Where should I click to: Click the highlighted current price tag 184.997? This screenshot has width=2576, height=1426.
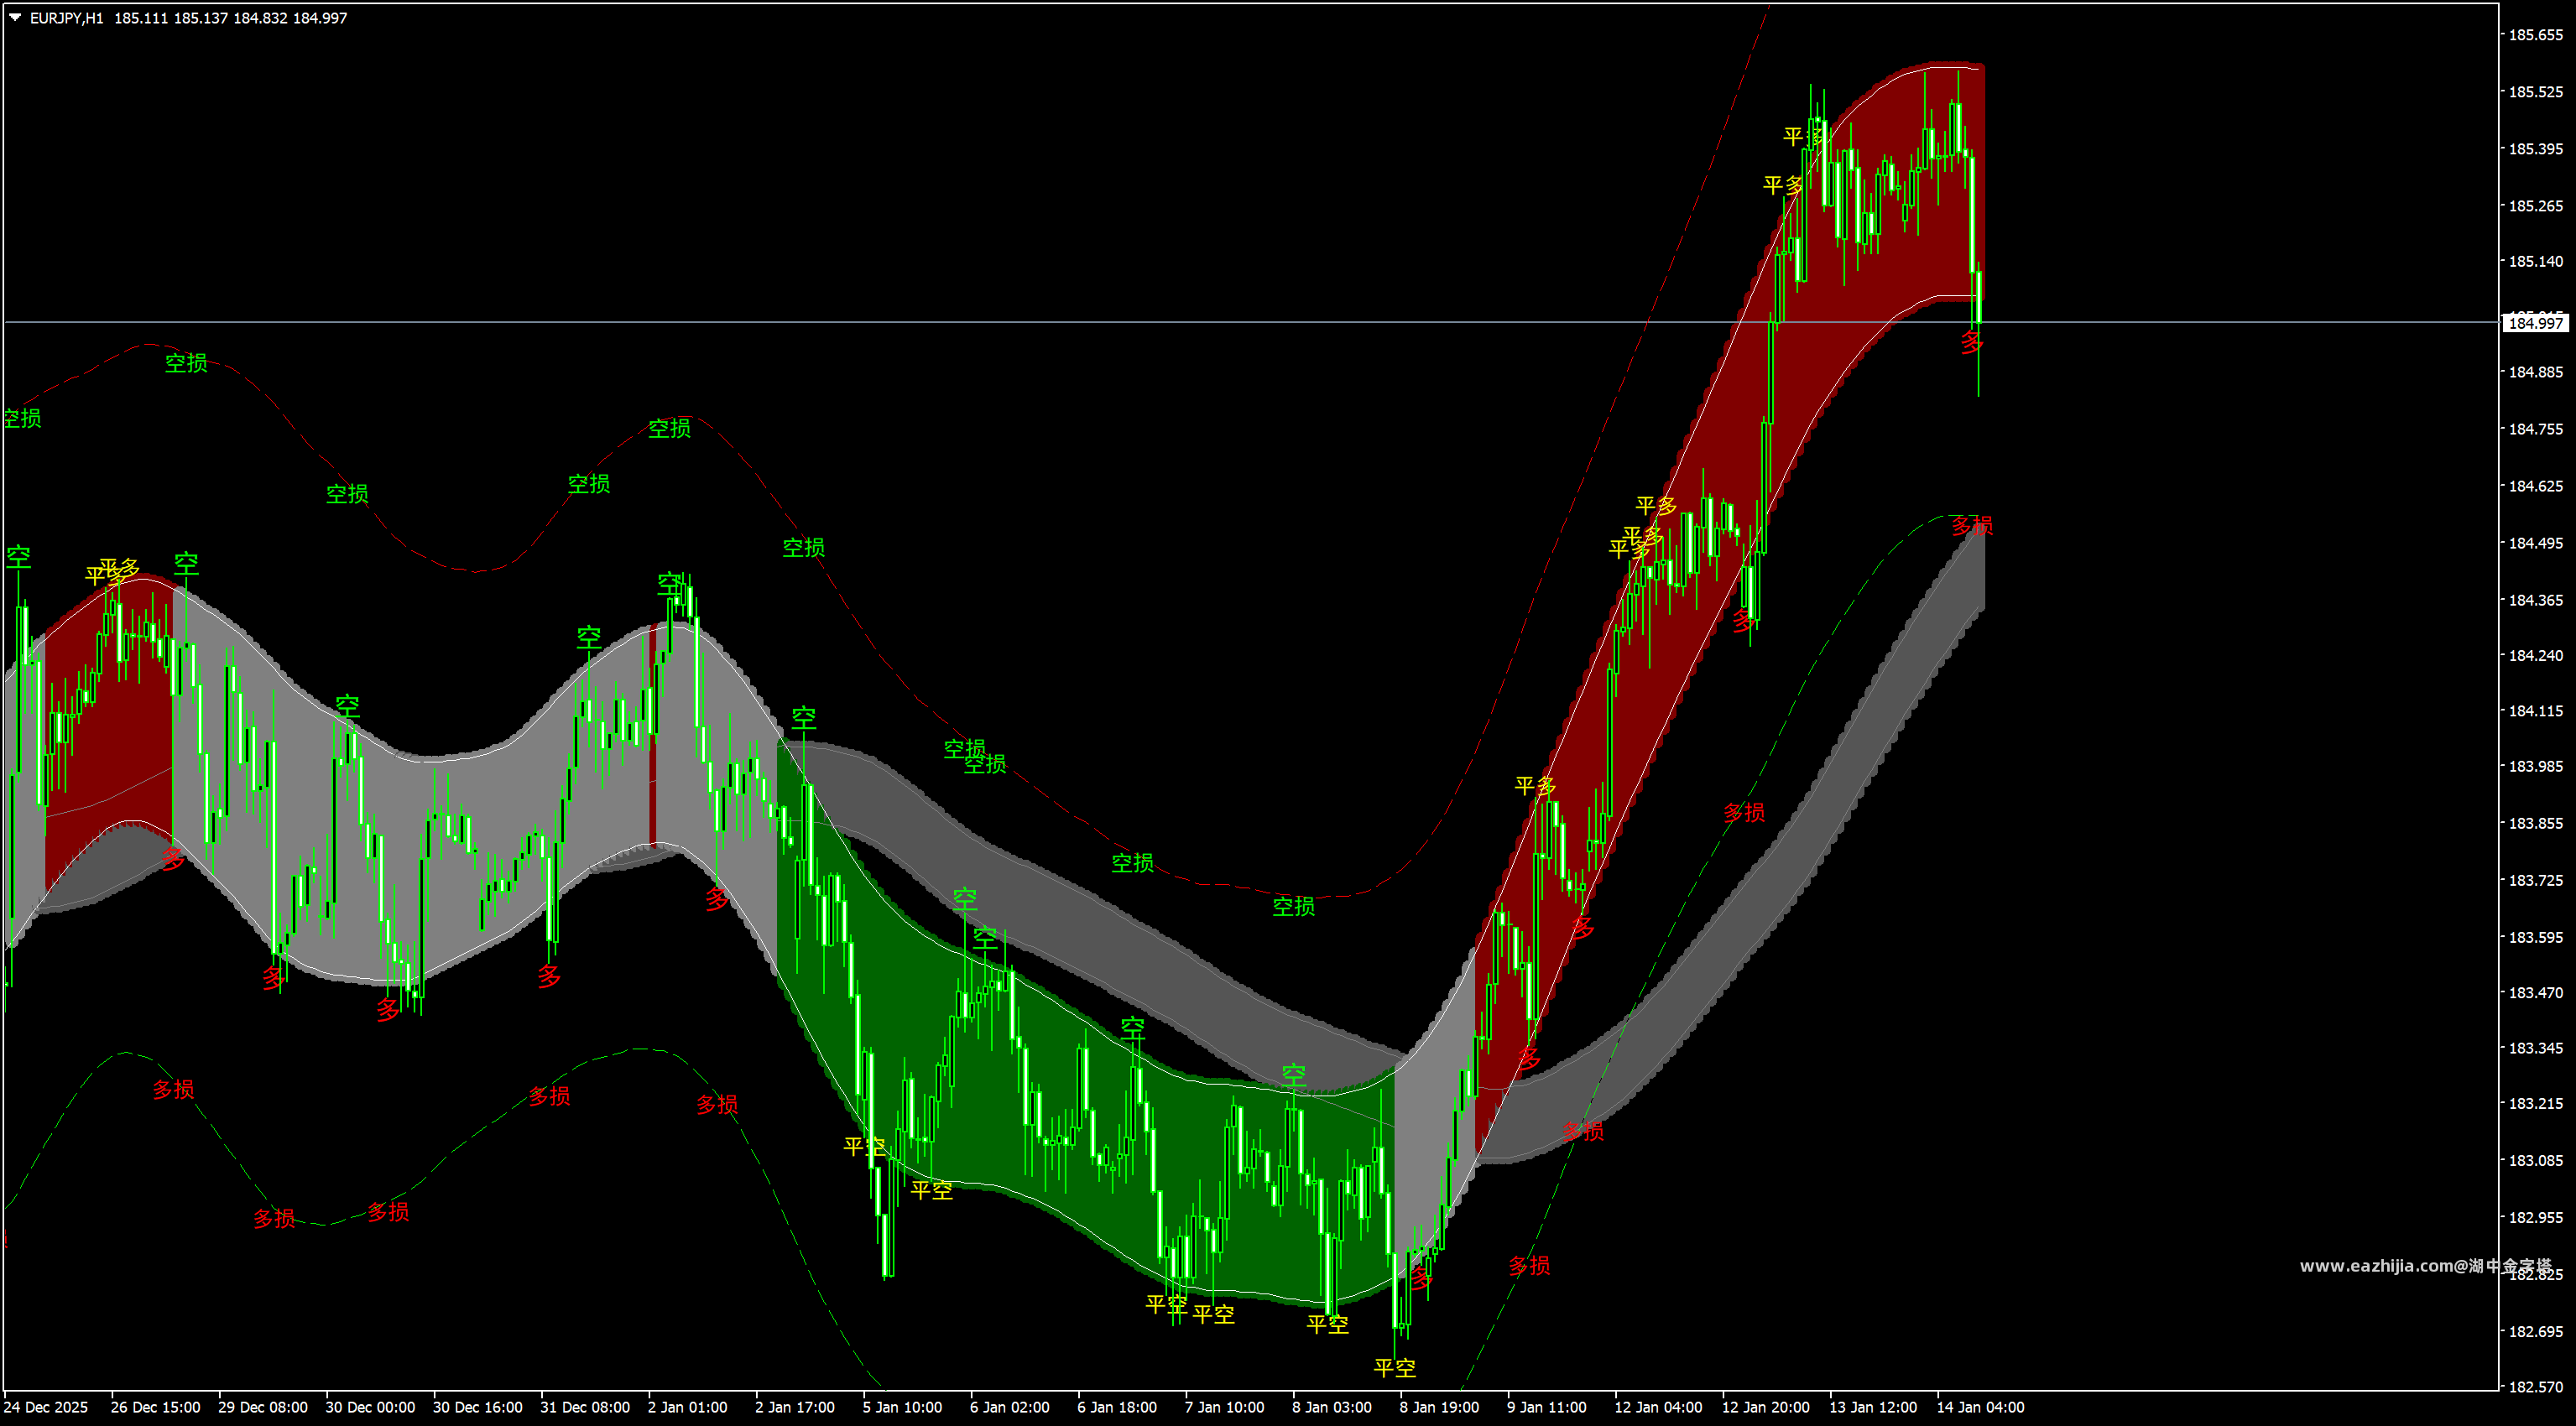pyautogui.click(x=2536, y=323)
